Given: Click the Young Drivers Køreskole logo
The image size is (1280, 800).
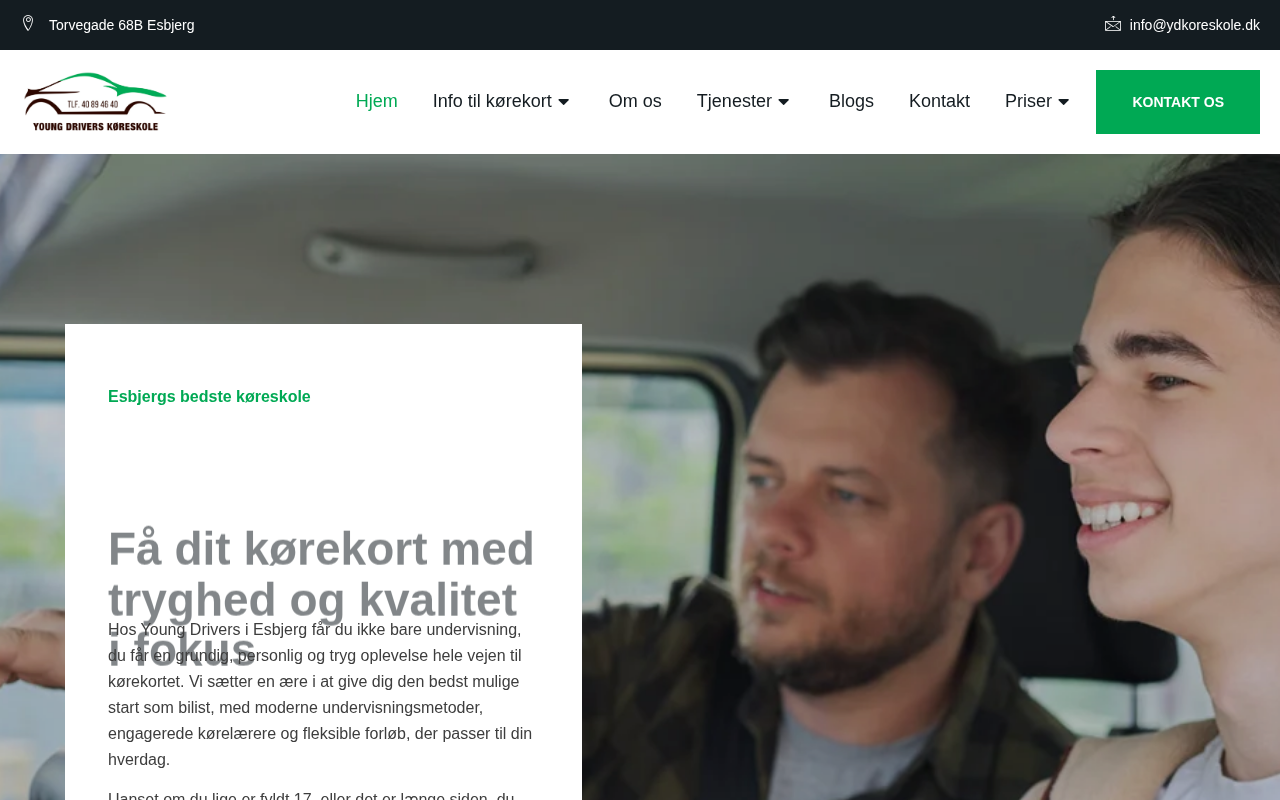Looking at the screenshot, I should [x=96, y=102].
